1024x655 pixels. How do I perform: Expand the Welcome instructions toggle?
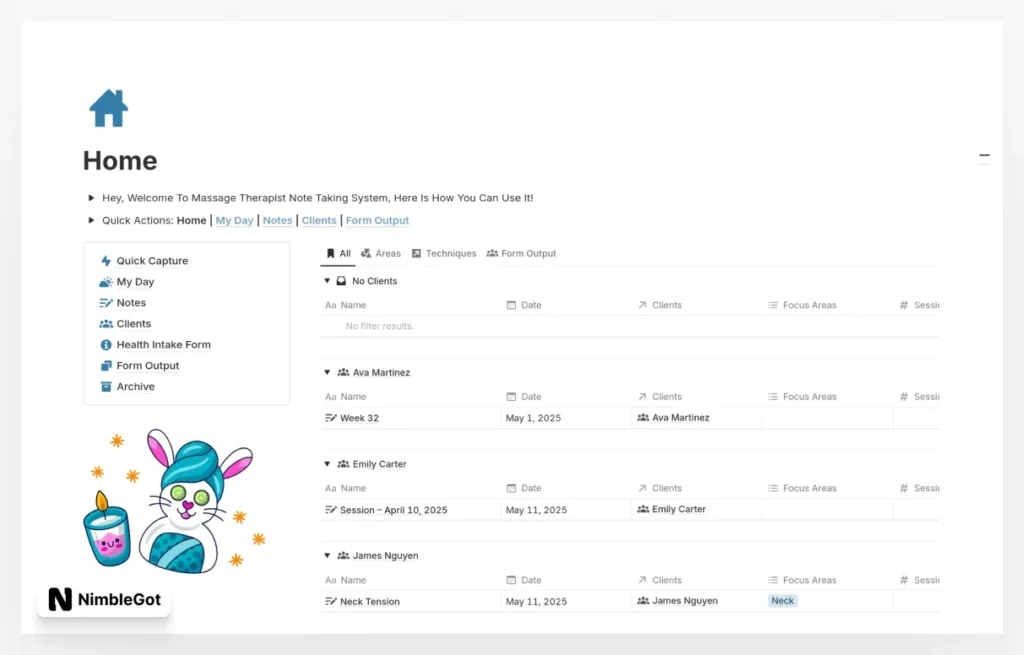[91, 198]
